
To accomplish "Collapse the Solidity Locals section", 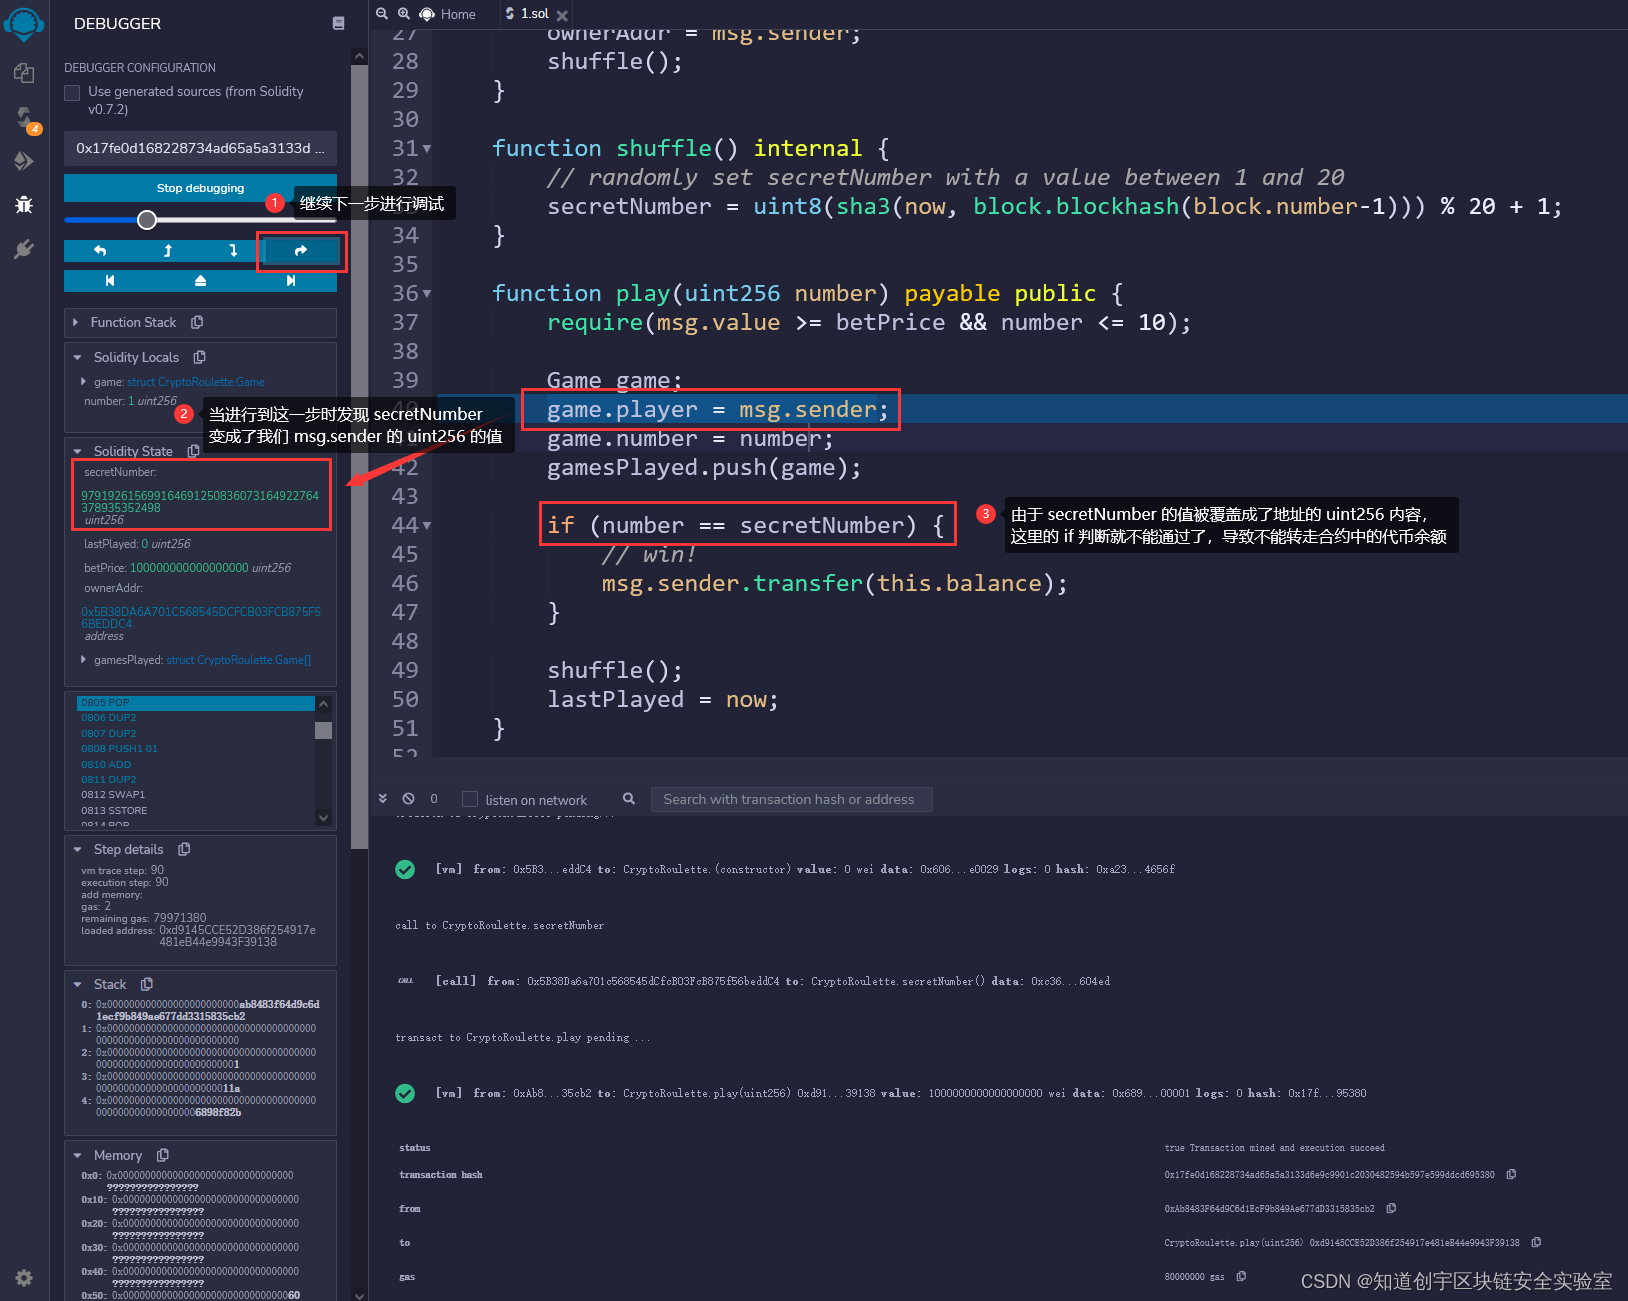I will tap(77, 357).
